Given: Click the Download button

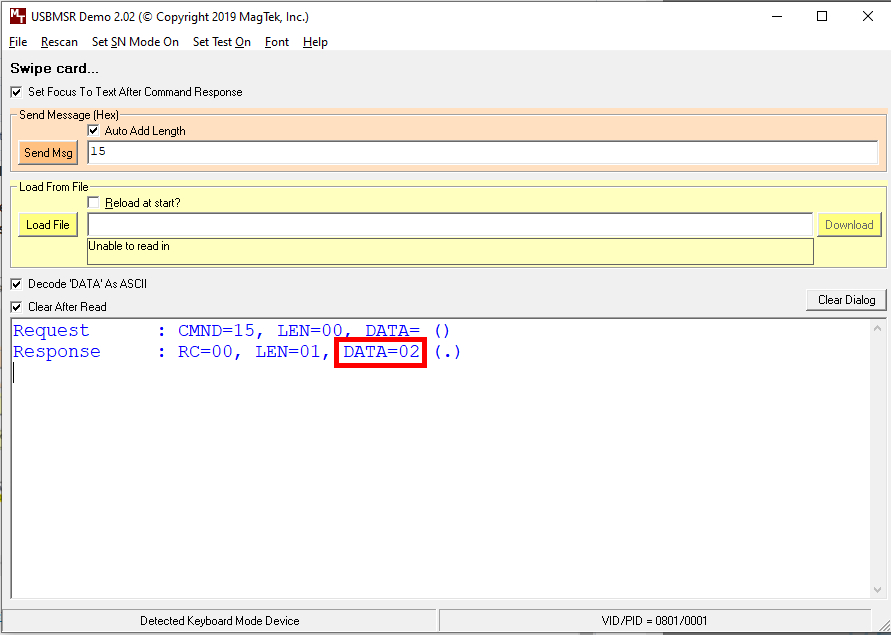Looking at the screenshot, I should pyautogui.click(x=849, y=225).
